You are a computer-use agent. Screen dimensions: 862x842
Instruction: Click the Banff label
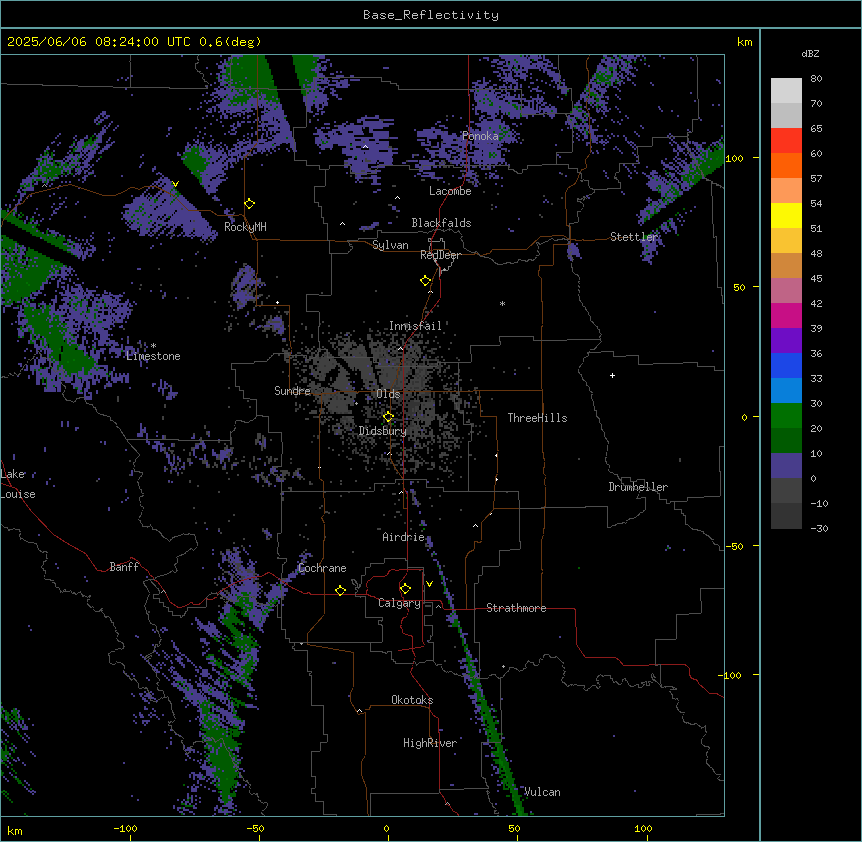(x=124, y=567)
